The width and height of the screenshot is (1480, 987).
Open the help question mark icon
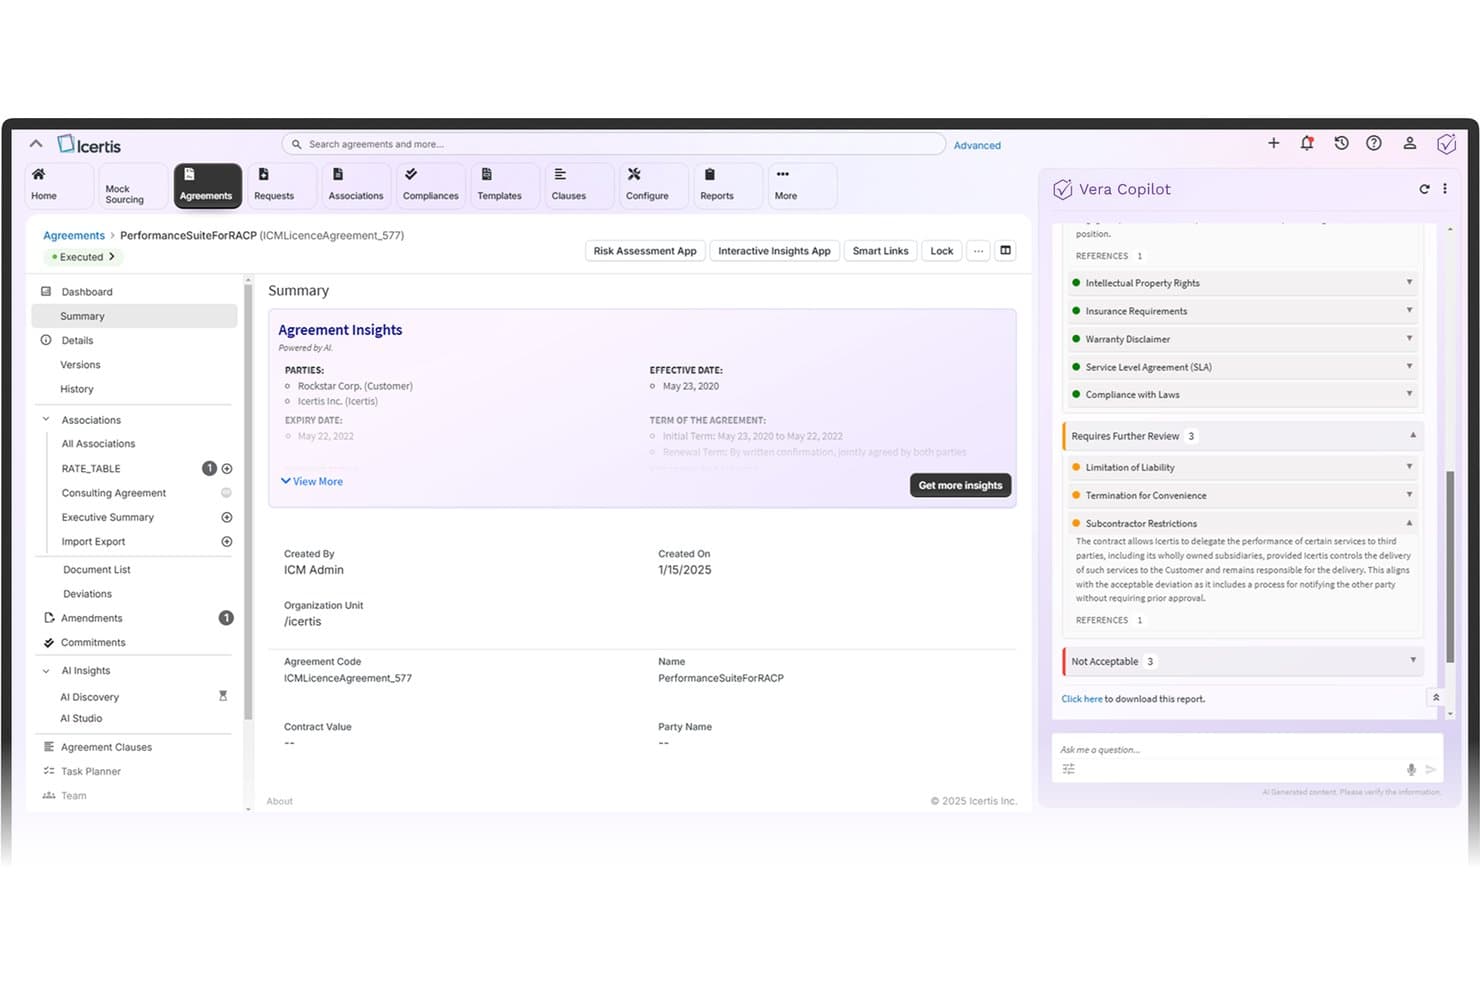tap(1374, 143)
